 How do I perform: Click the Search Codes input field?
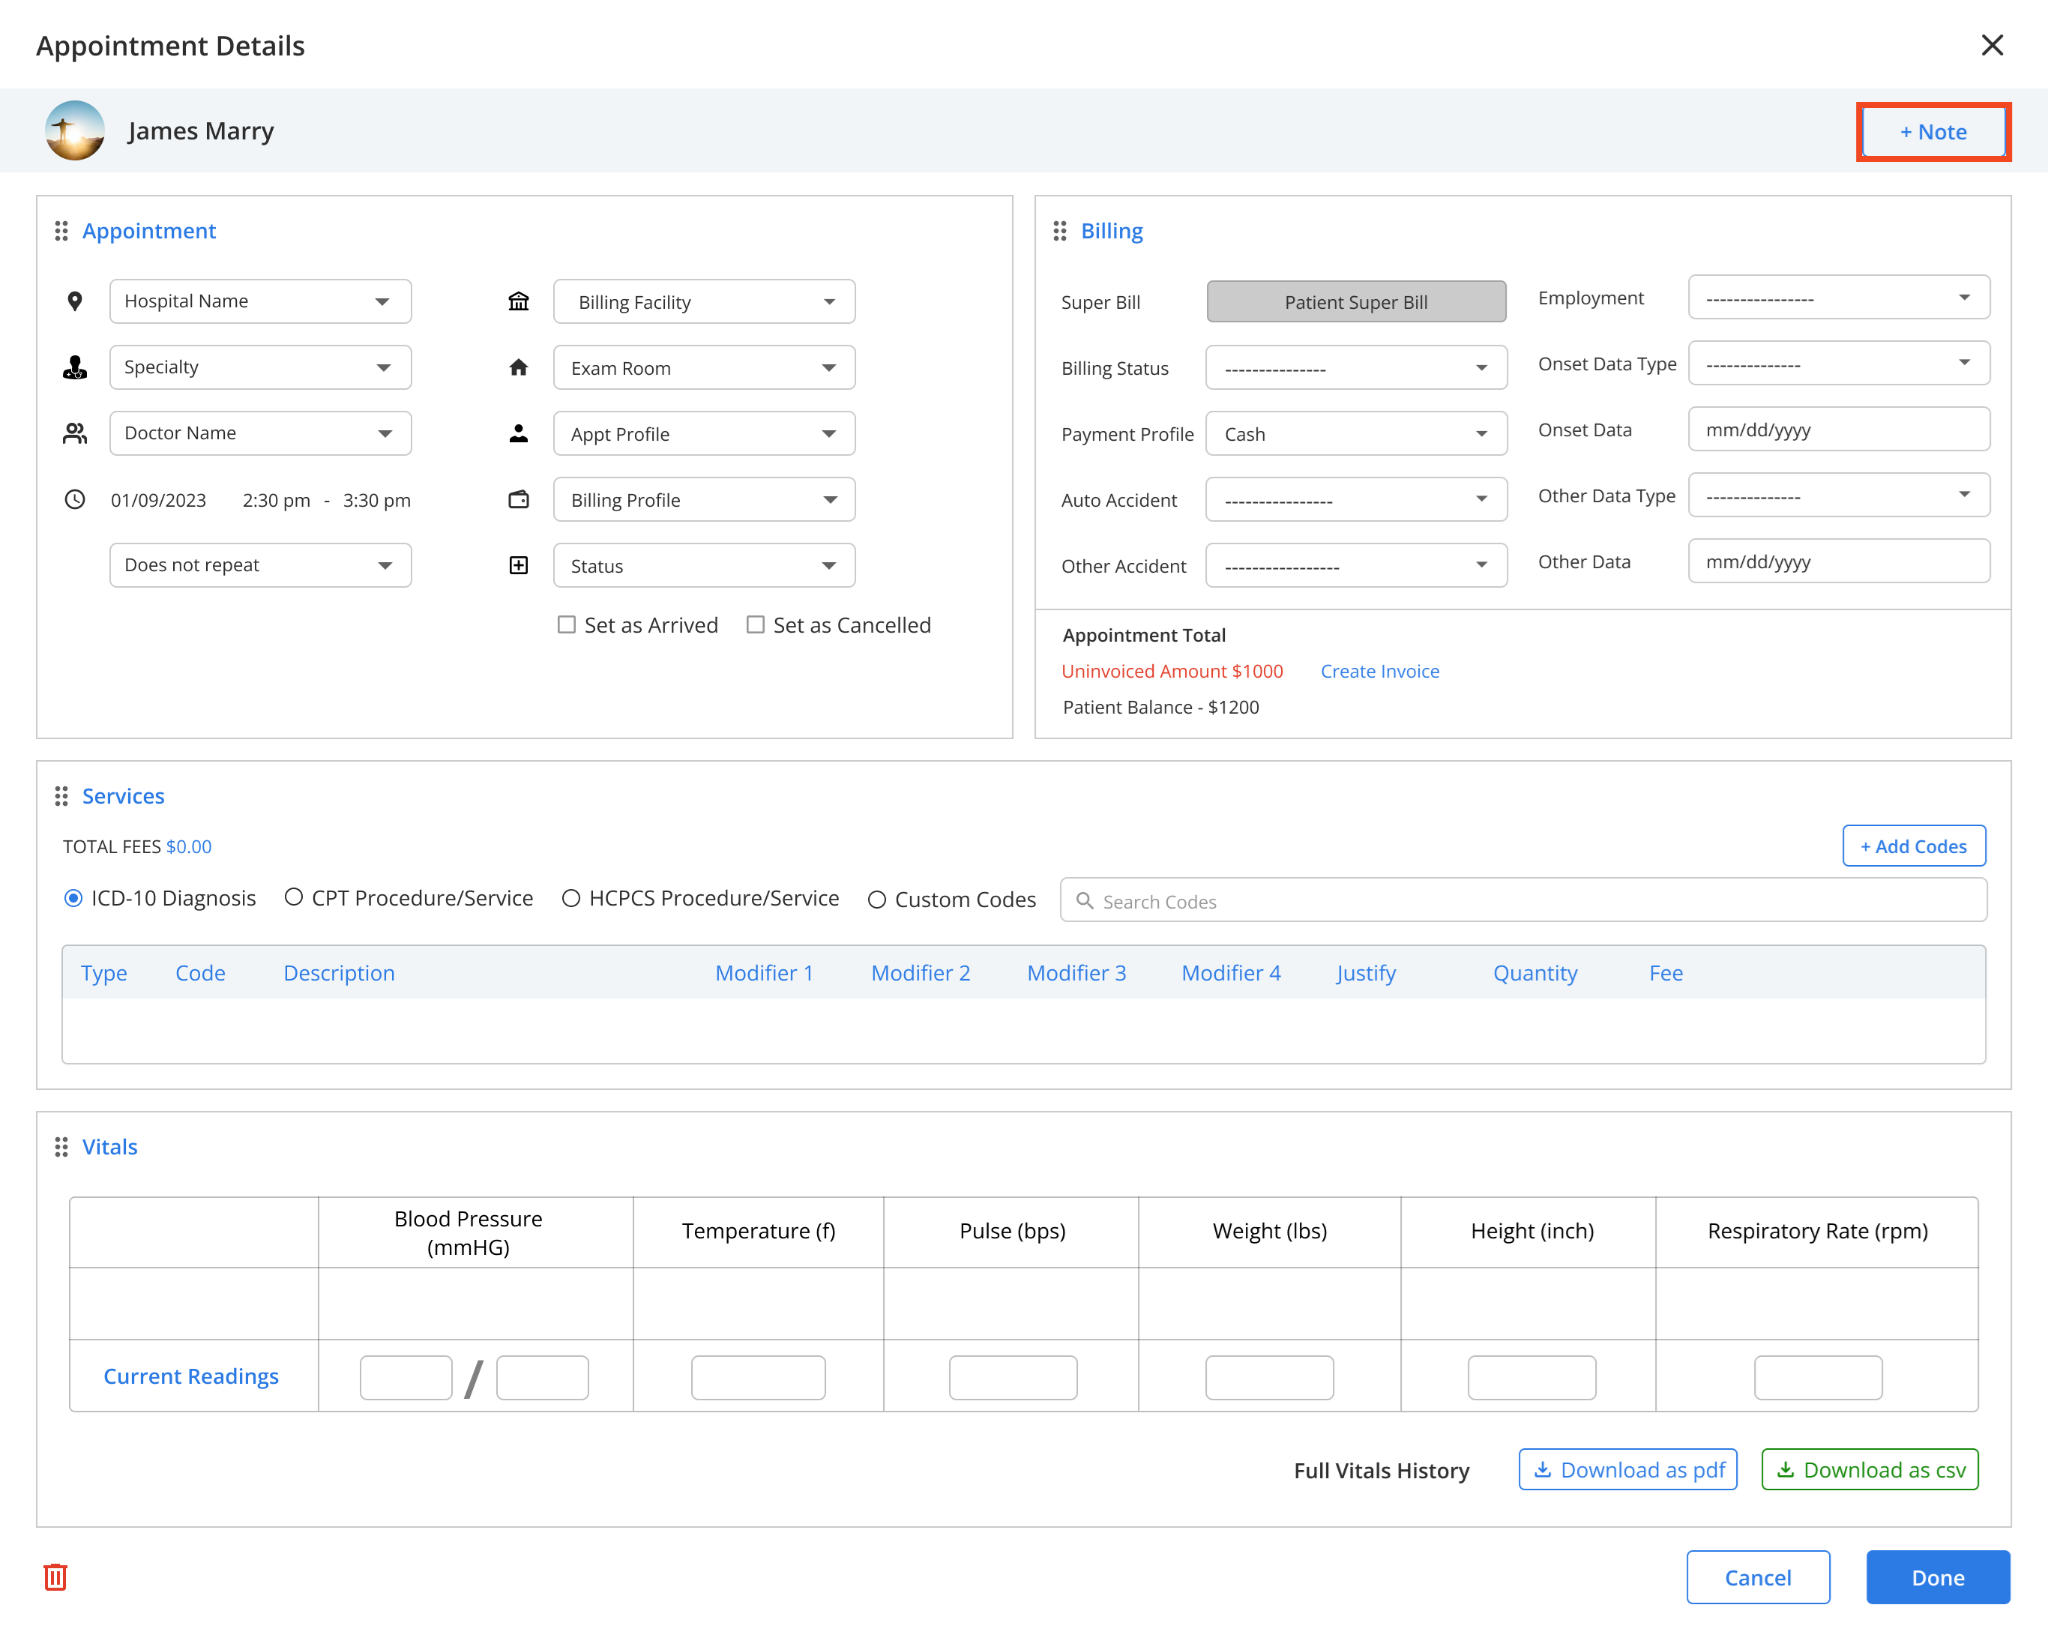pos(1523,900)
